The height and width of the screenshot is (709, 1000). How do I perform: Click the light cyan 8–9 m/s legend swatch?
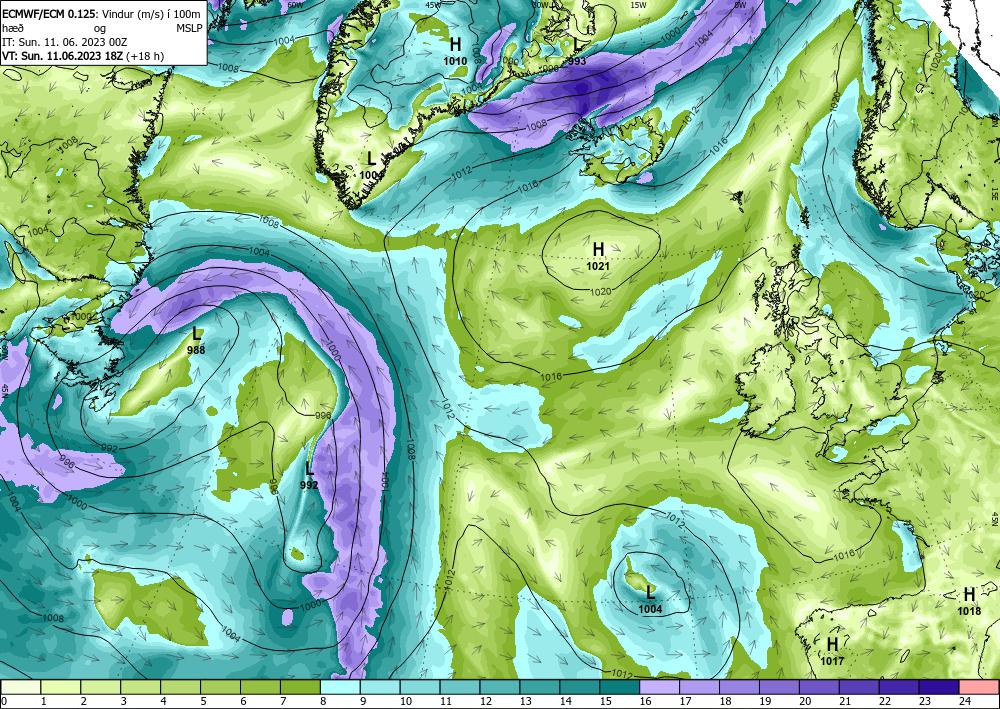[x=341, y=687]
